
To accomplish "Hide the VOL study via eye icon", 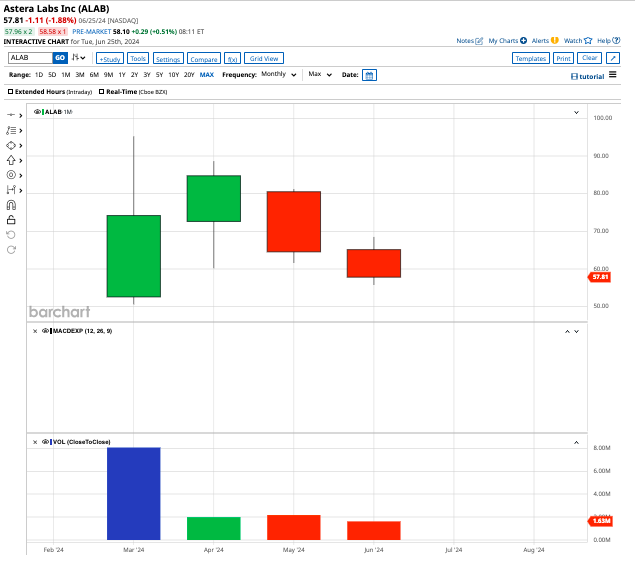I will point(44,441).
